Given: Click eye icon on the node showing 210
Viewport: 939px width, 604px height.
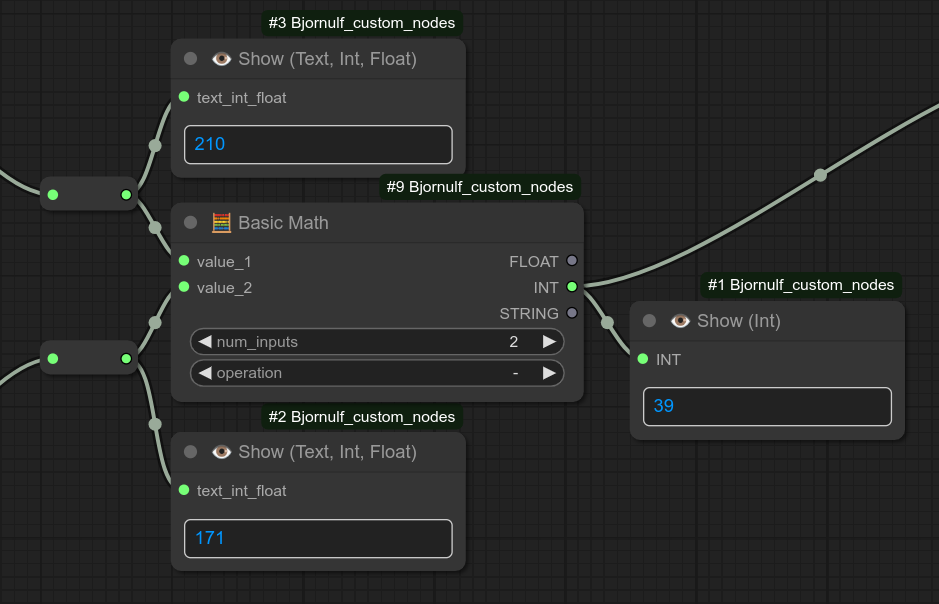Looking at the screenshot, I should click(x=221, y=59).
